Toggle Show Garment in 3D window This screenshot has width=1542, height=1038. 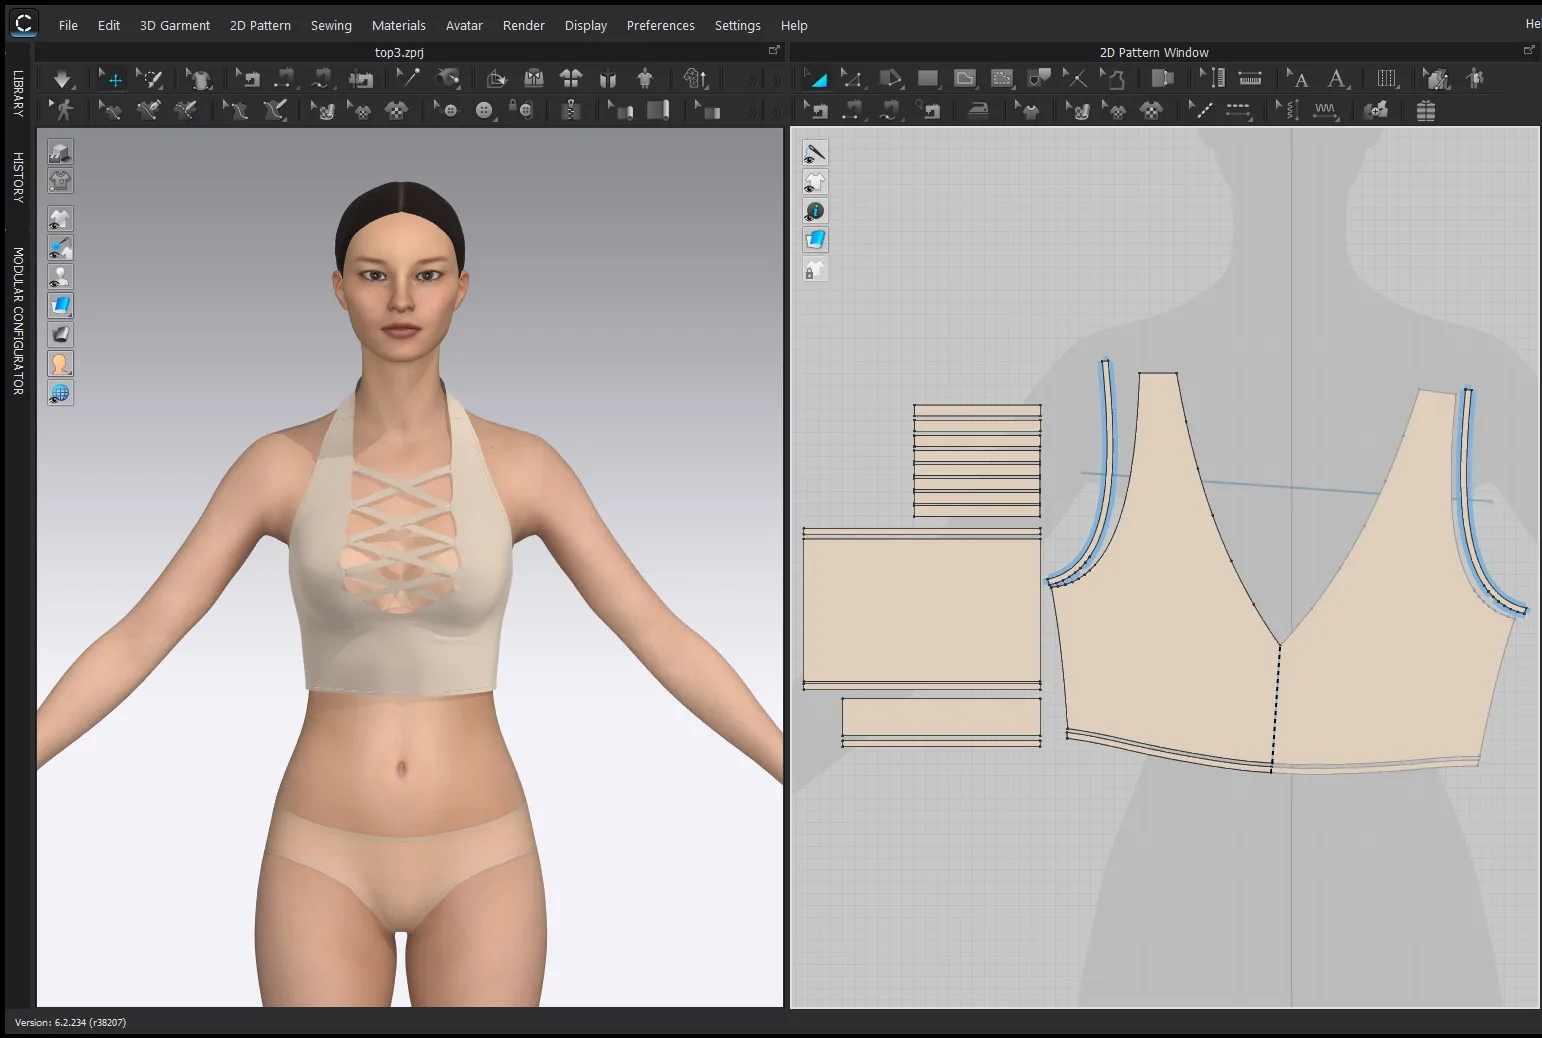coord(60,219)
